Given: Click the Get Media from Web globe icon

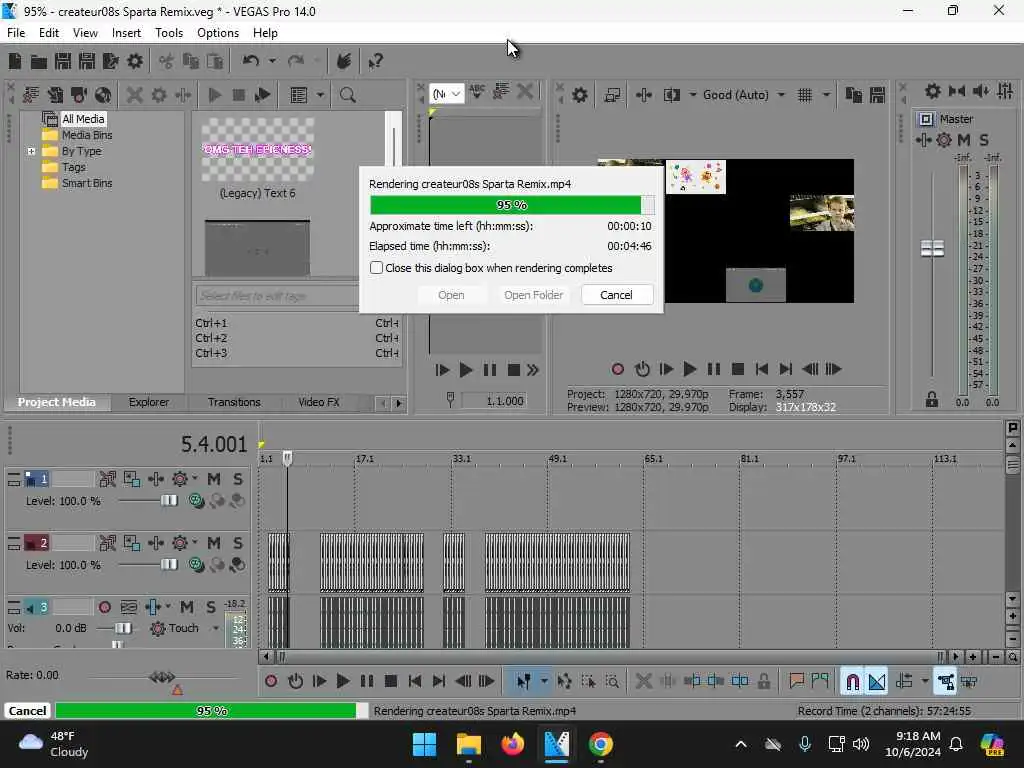Looking at the screenshot, I should click(x=103, y=95).
